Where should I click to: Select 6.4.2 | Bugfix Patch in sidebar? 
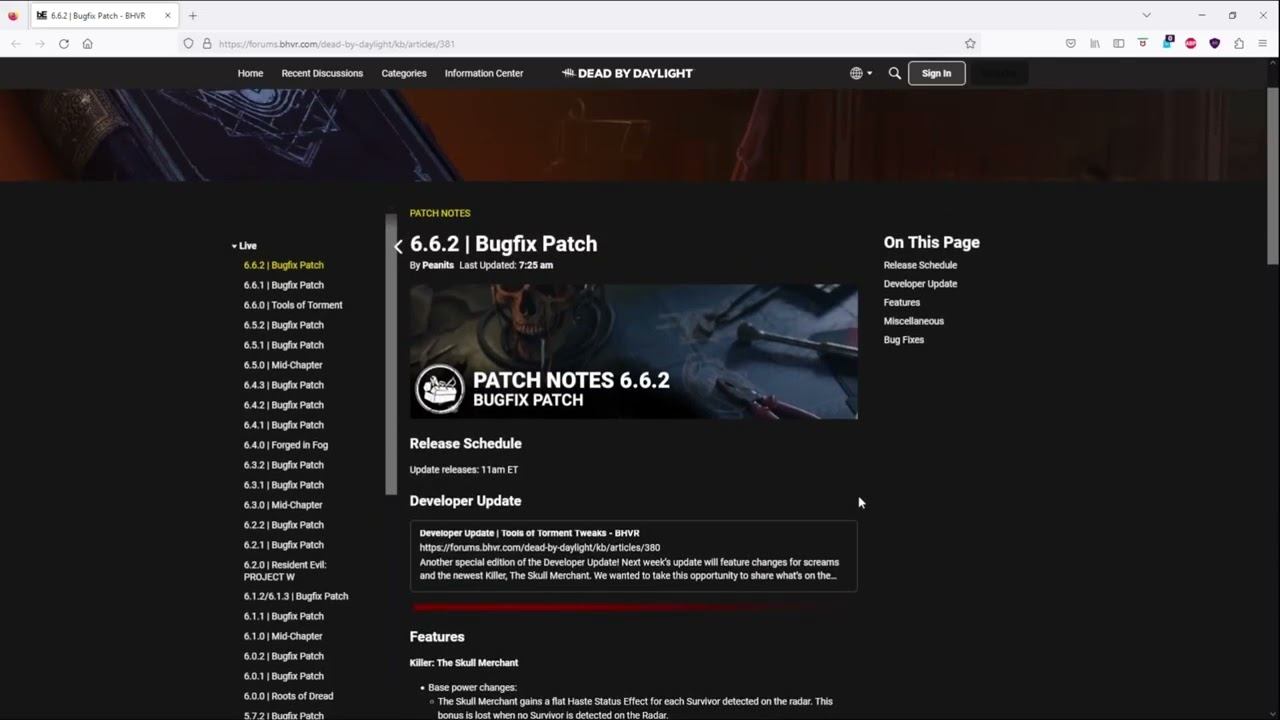[284, 405]
